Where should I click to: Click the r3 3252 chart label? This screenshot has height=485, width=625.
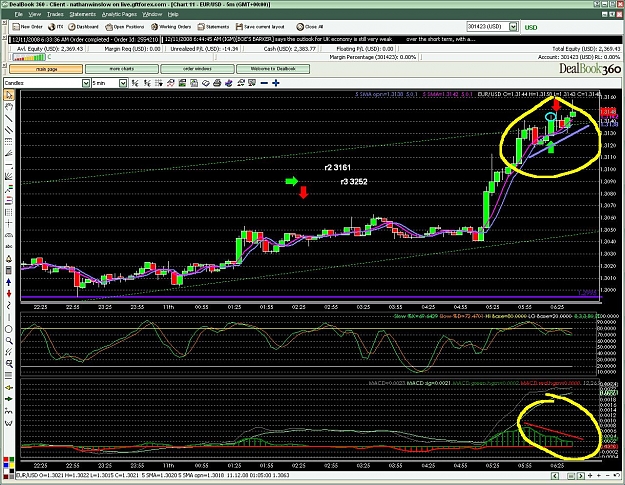354,182
